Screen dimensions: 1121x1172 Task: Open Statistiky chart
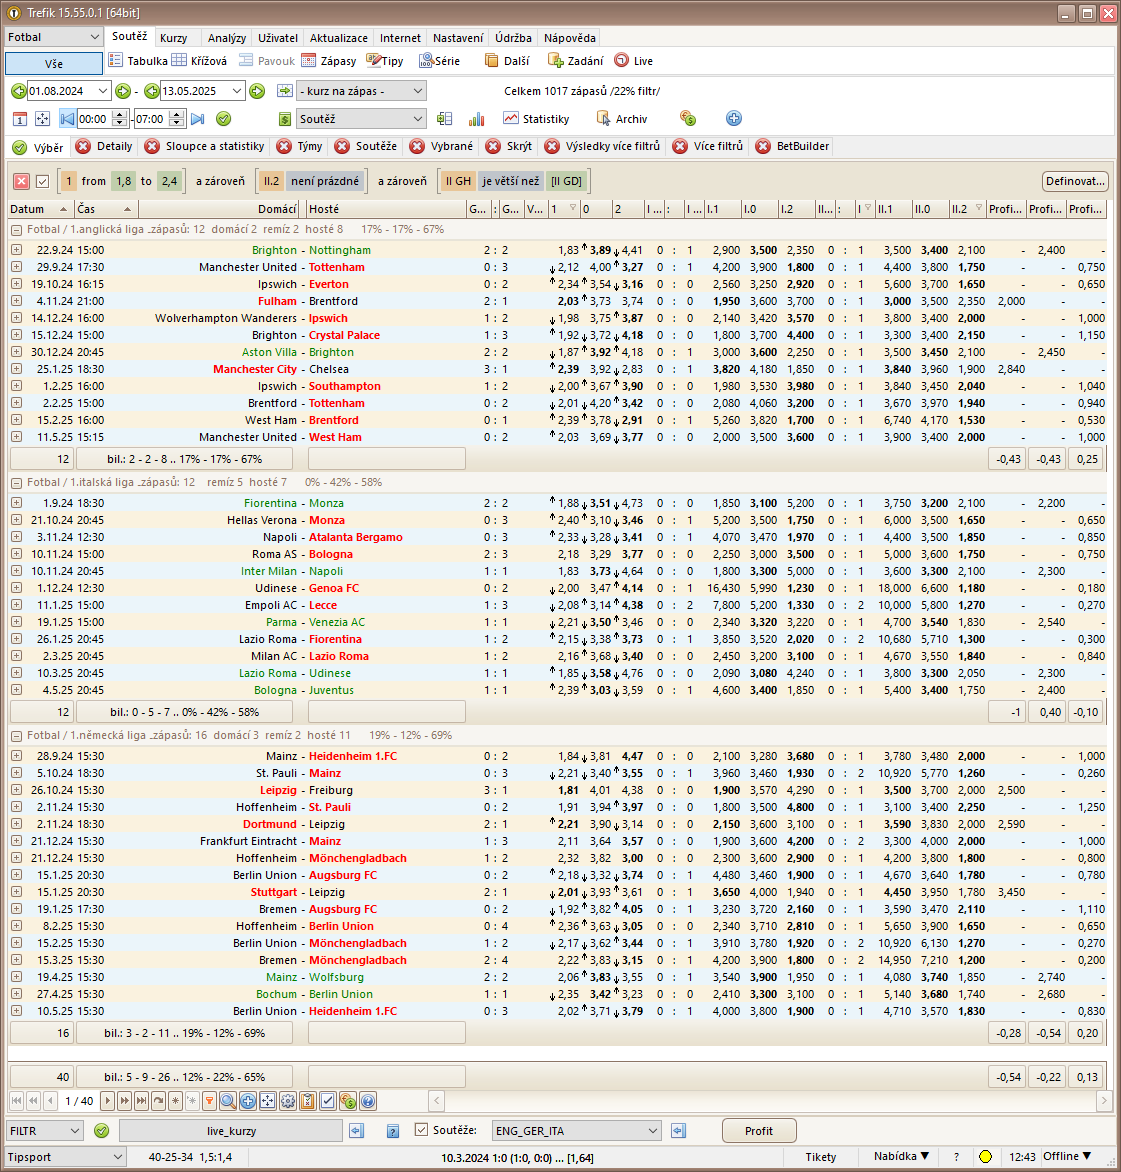pos(537,119)
